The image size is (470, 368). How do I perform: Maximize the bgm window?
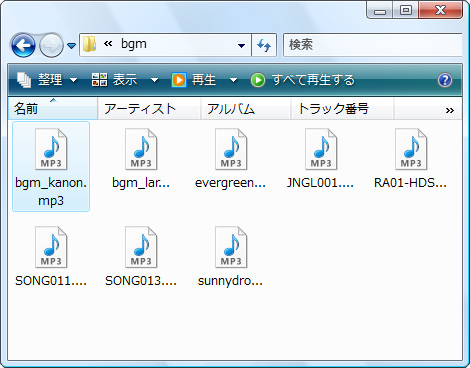click(406, 10)
